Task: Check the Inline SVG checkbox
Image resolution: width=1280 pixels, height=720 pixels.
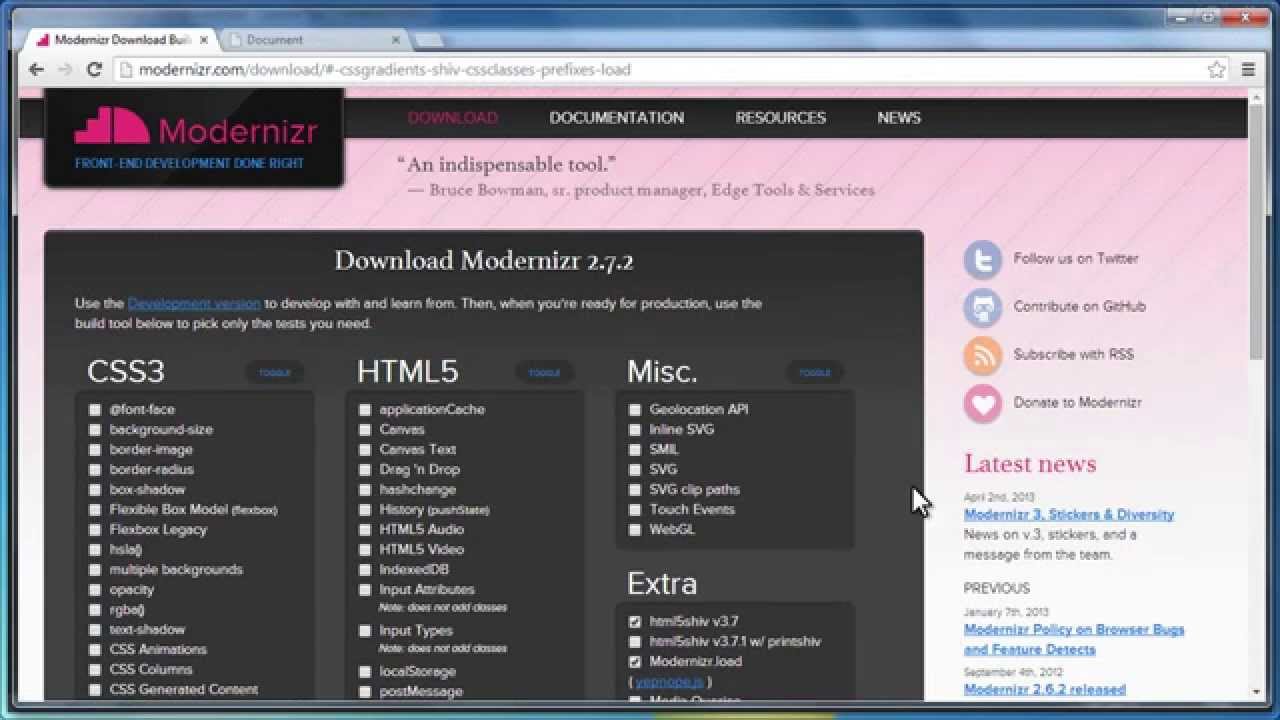Action: 635,430
